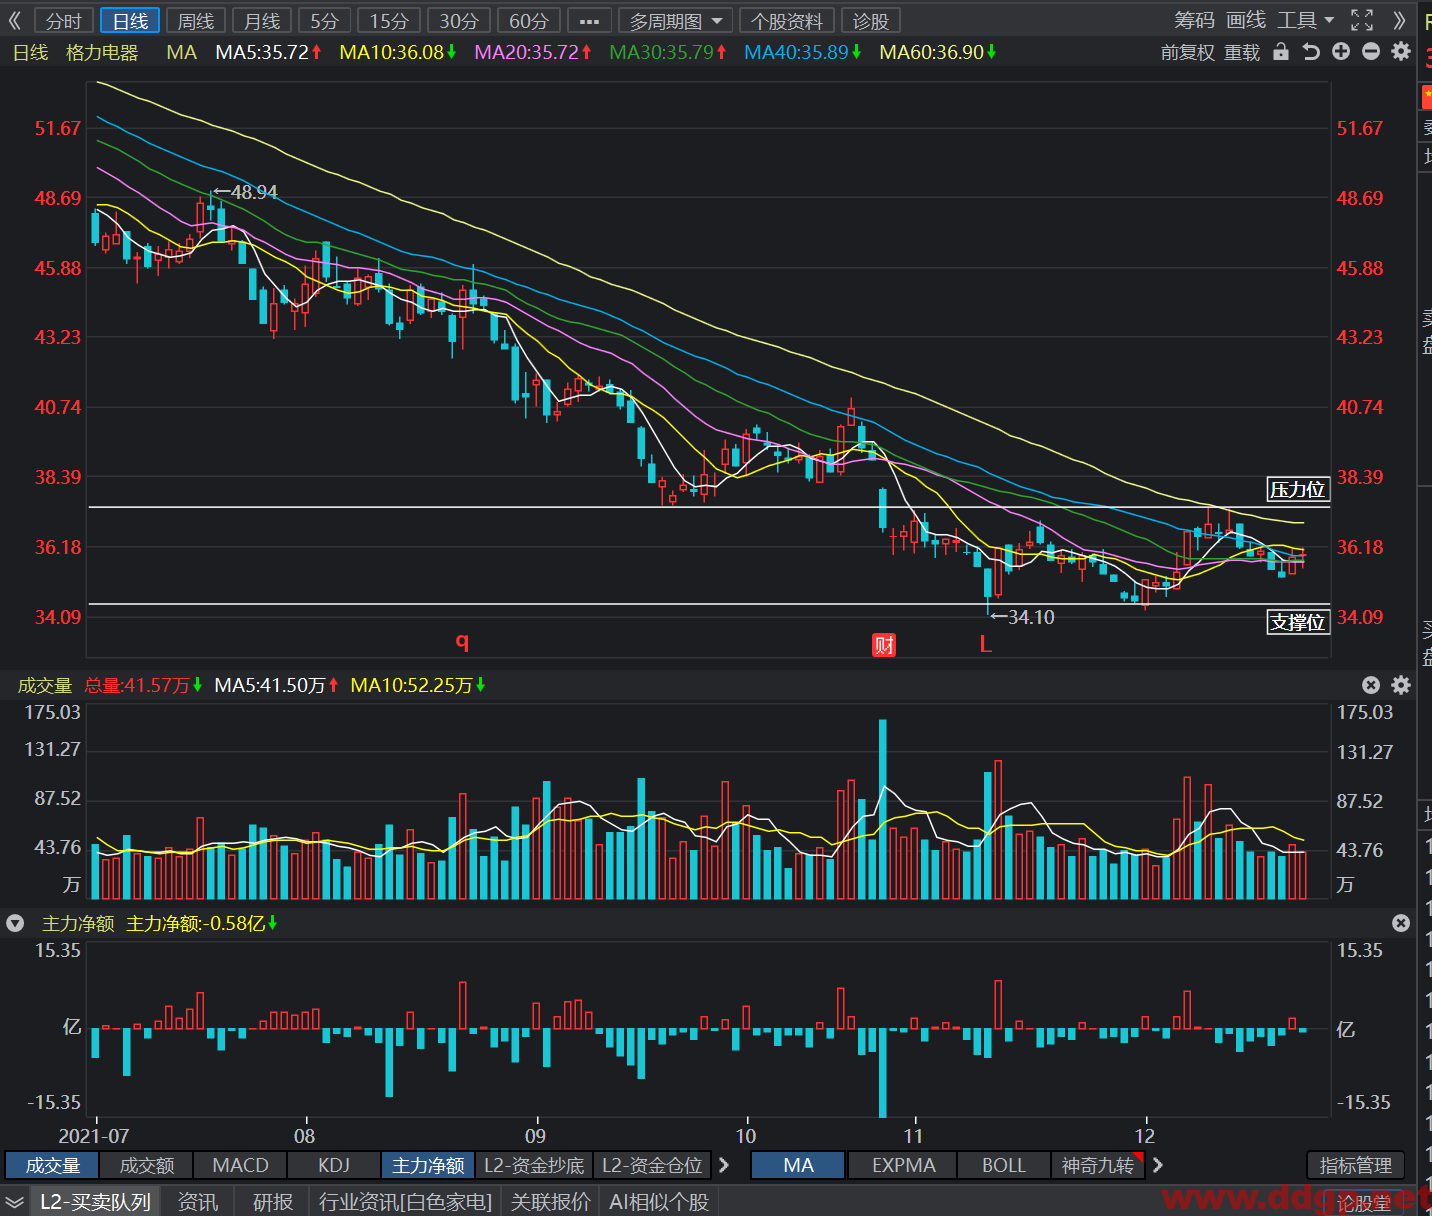Switch indicator to MACD

pos(241,1165)
